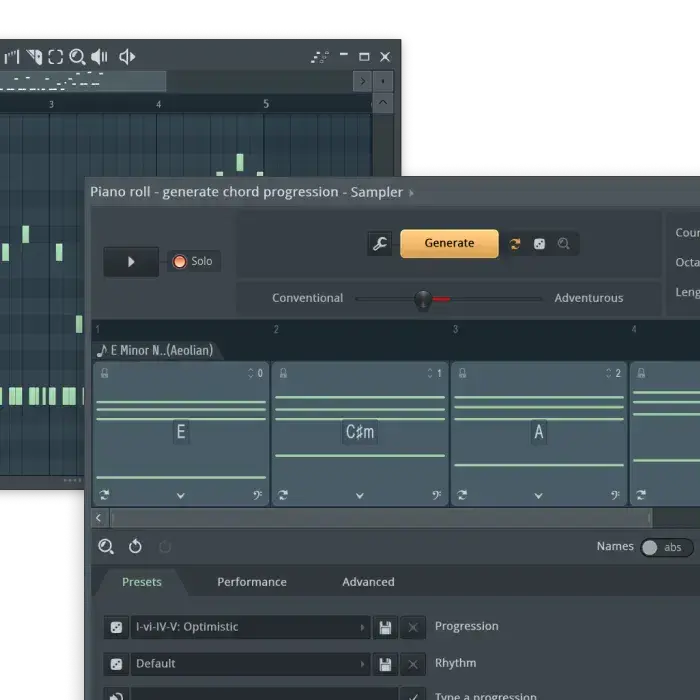
Task: Toggle the lock on the E chord card
Action: 104,373
